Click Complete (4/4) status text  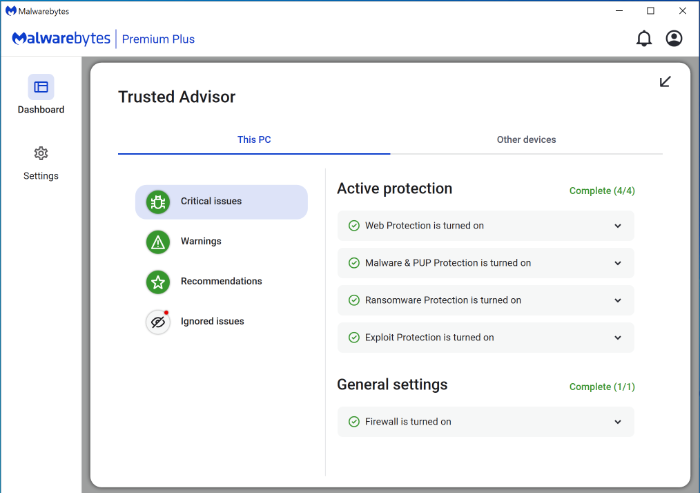click(602, 191)
